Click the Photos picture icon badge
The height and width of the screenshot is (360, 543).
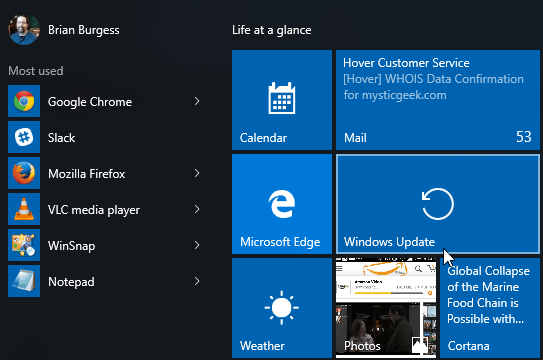419,344
